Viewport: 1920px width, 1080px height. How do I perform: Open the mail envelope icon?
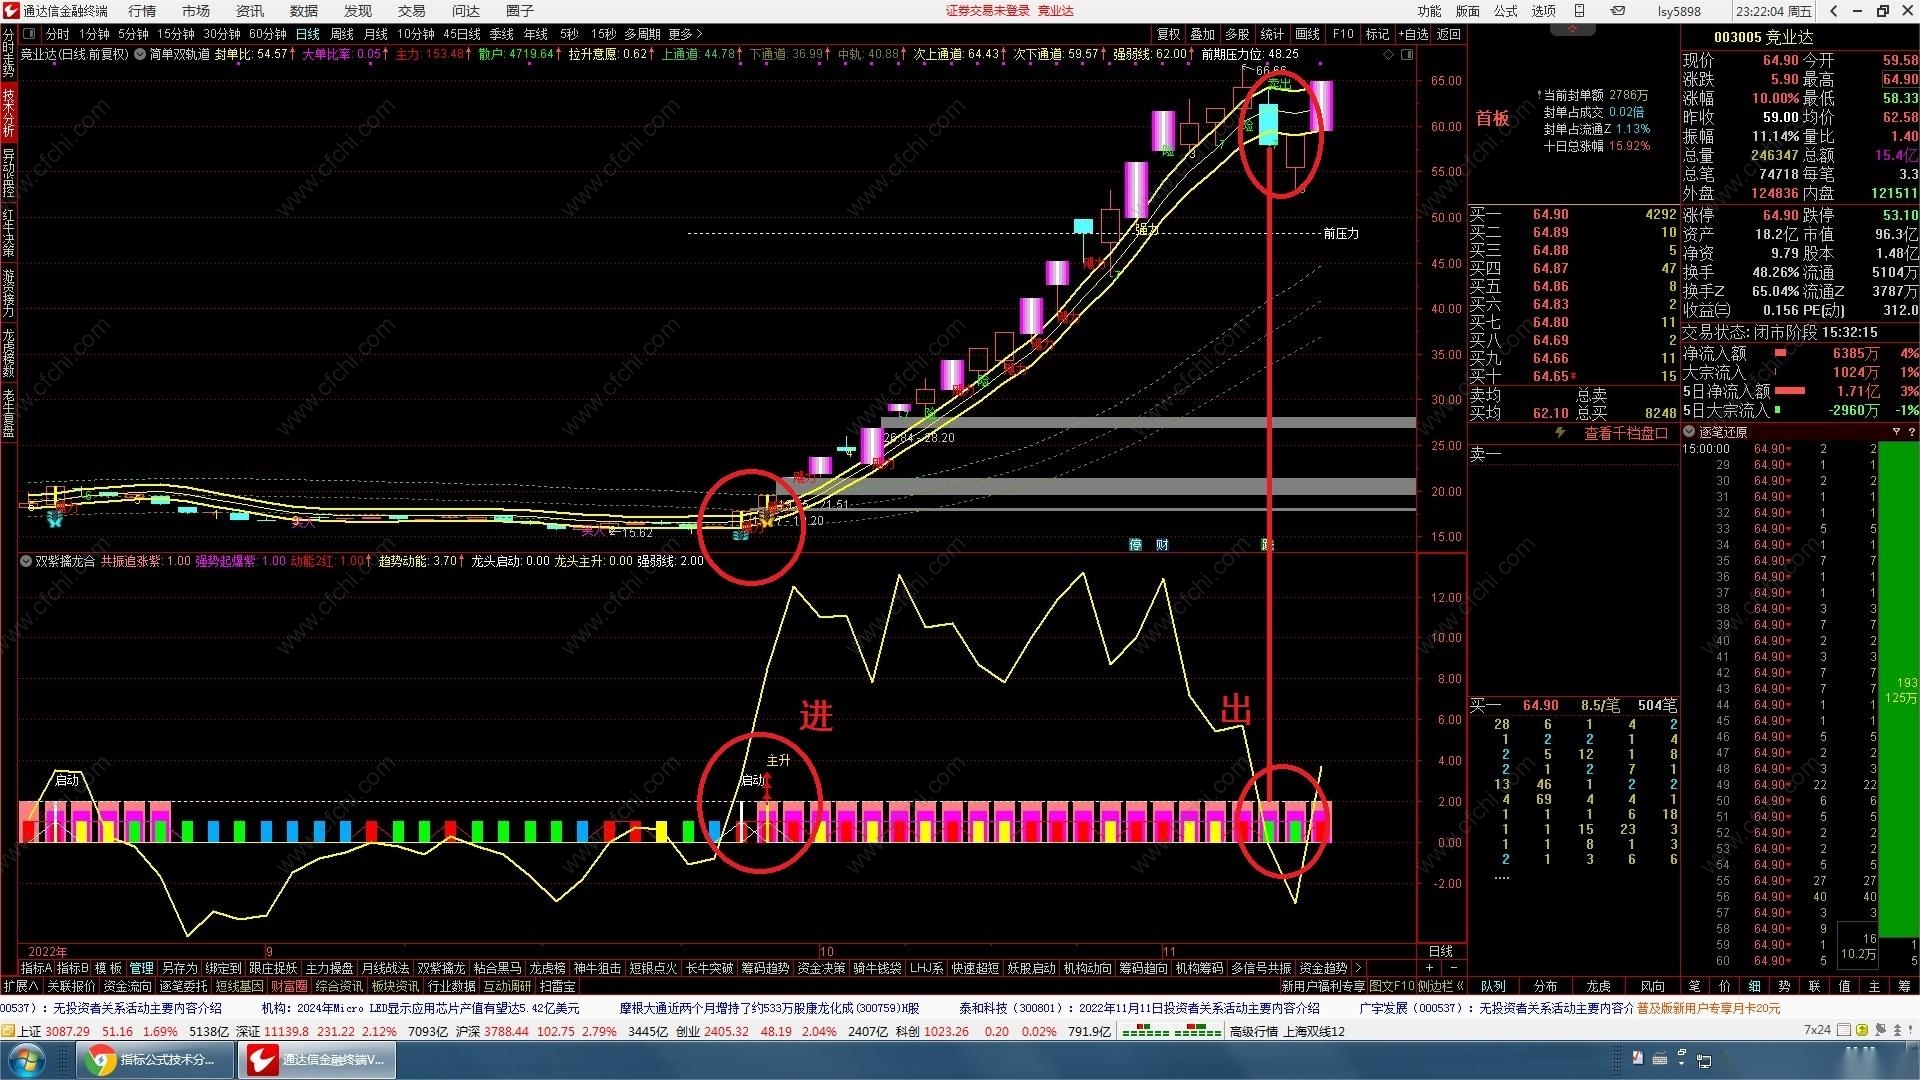coord(1617,11)
